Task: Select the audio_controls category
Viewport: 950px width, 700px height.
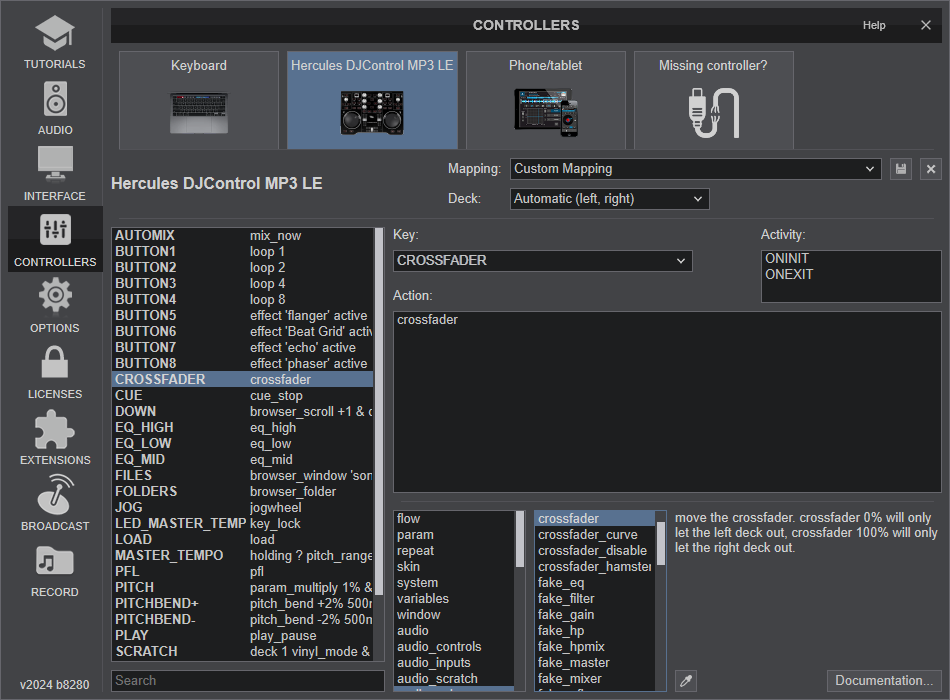Action: [x=454, y=647]
